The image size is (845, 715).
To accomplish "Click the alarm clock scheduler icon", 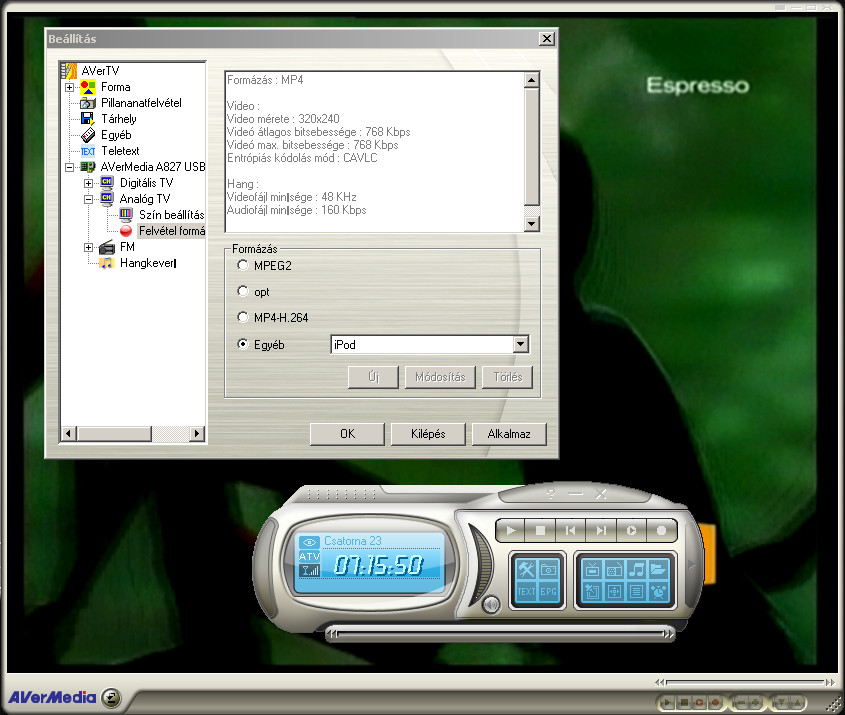I will (x=658, y=592).
